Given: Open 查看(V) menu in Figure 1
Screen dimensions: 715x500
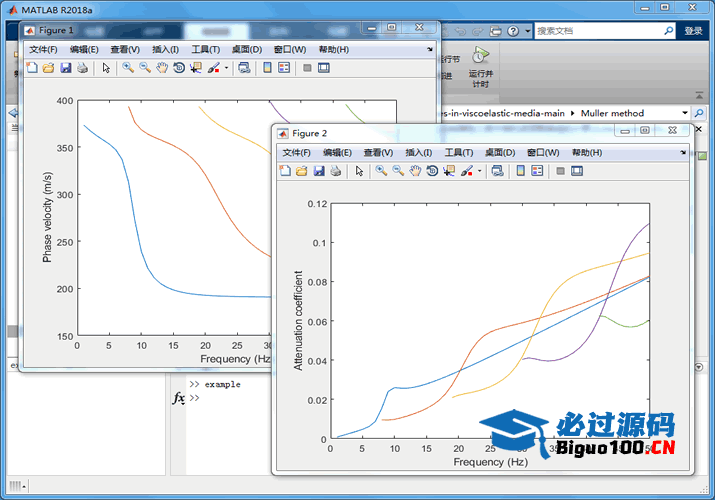Looking at the screenshot, I should point(125,50).
